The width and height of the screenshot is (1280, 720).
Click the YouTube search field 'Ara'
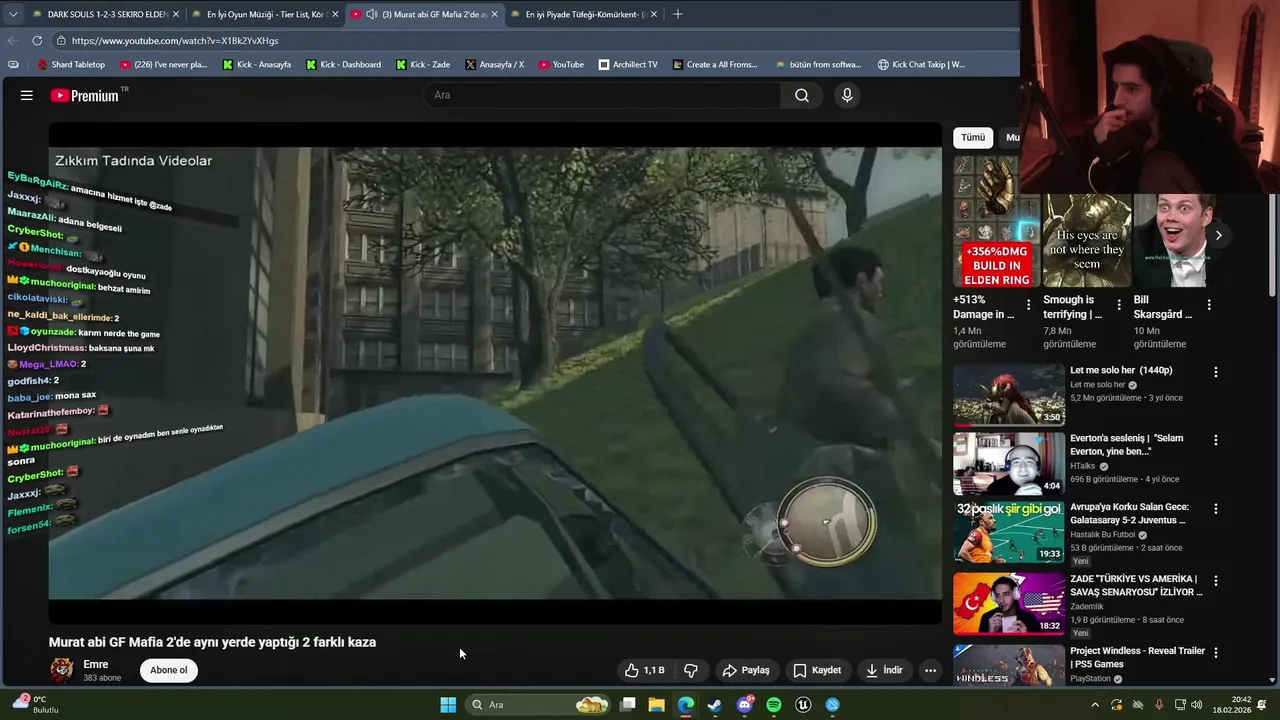coord(603,95)
